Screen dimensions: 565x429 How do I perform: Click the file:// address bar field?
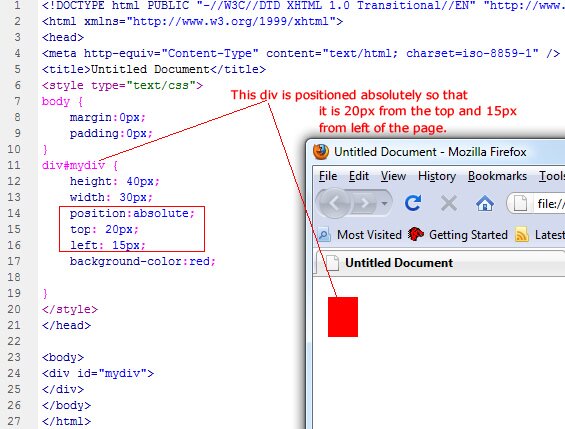(x=536, y=204)
